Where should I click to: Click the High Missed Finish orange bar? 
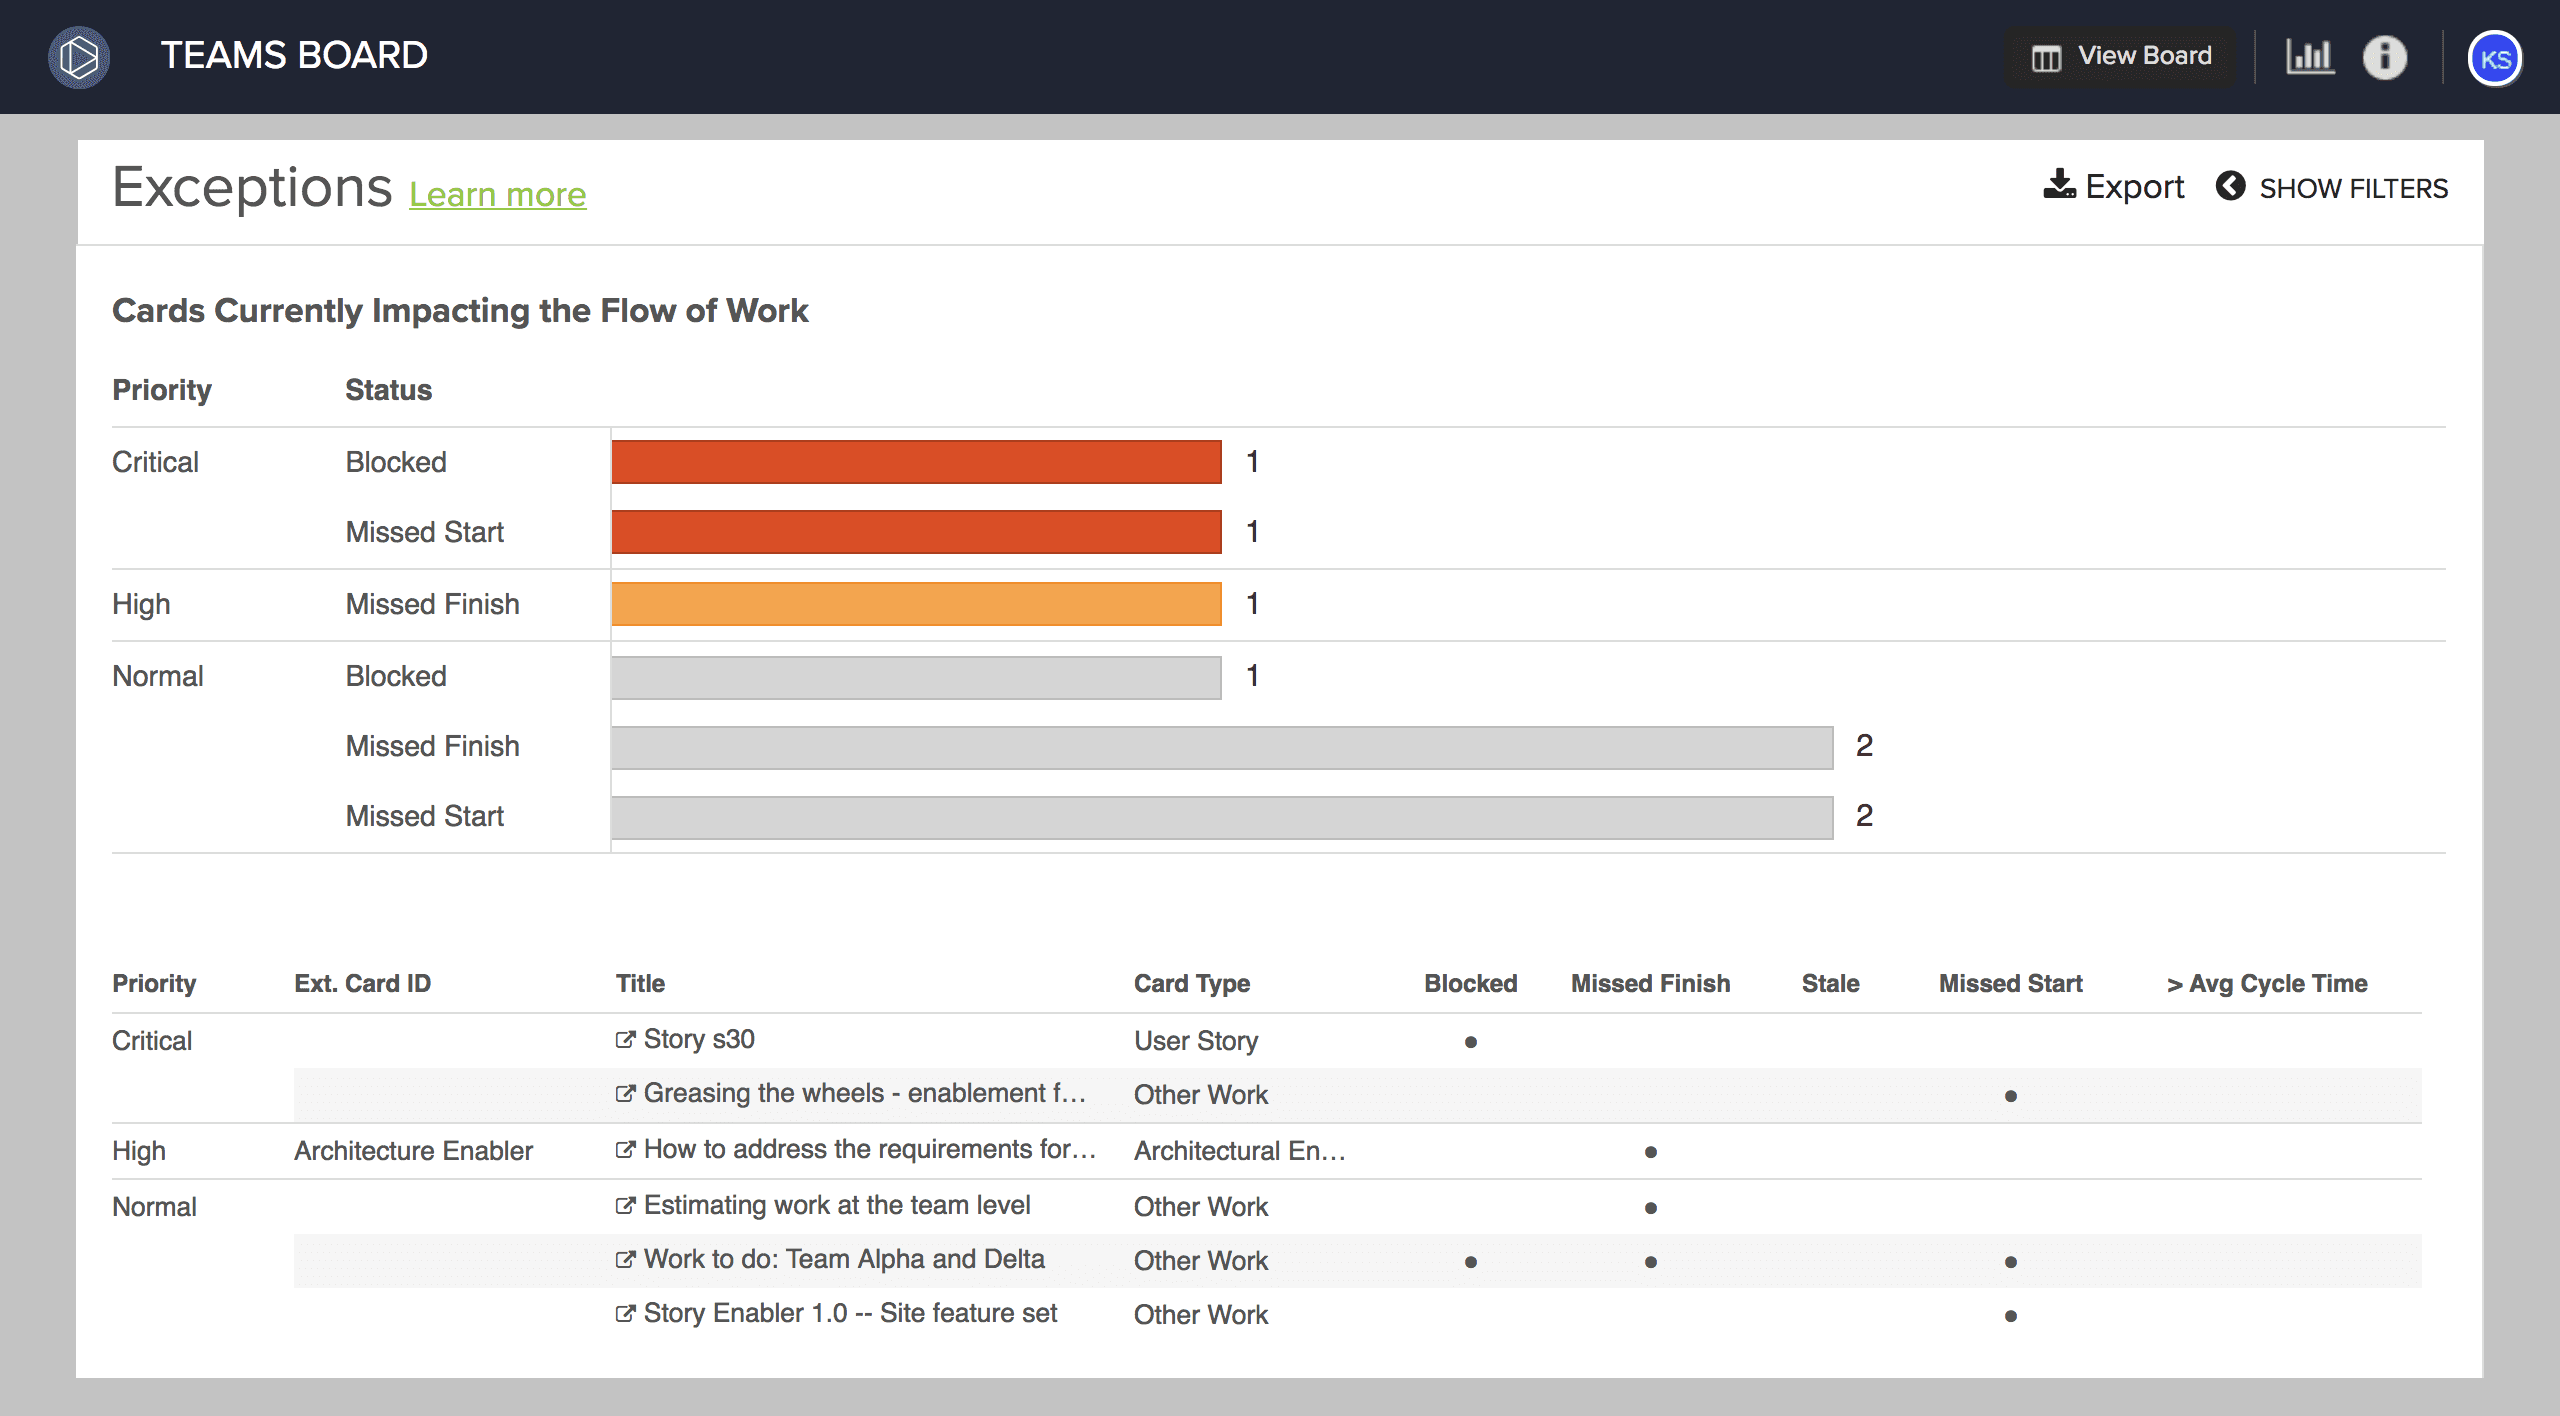click(x=916, y=604)
